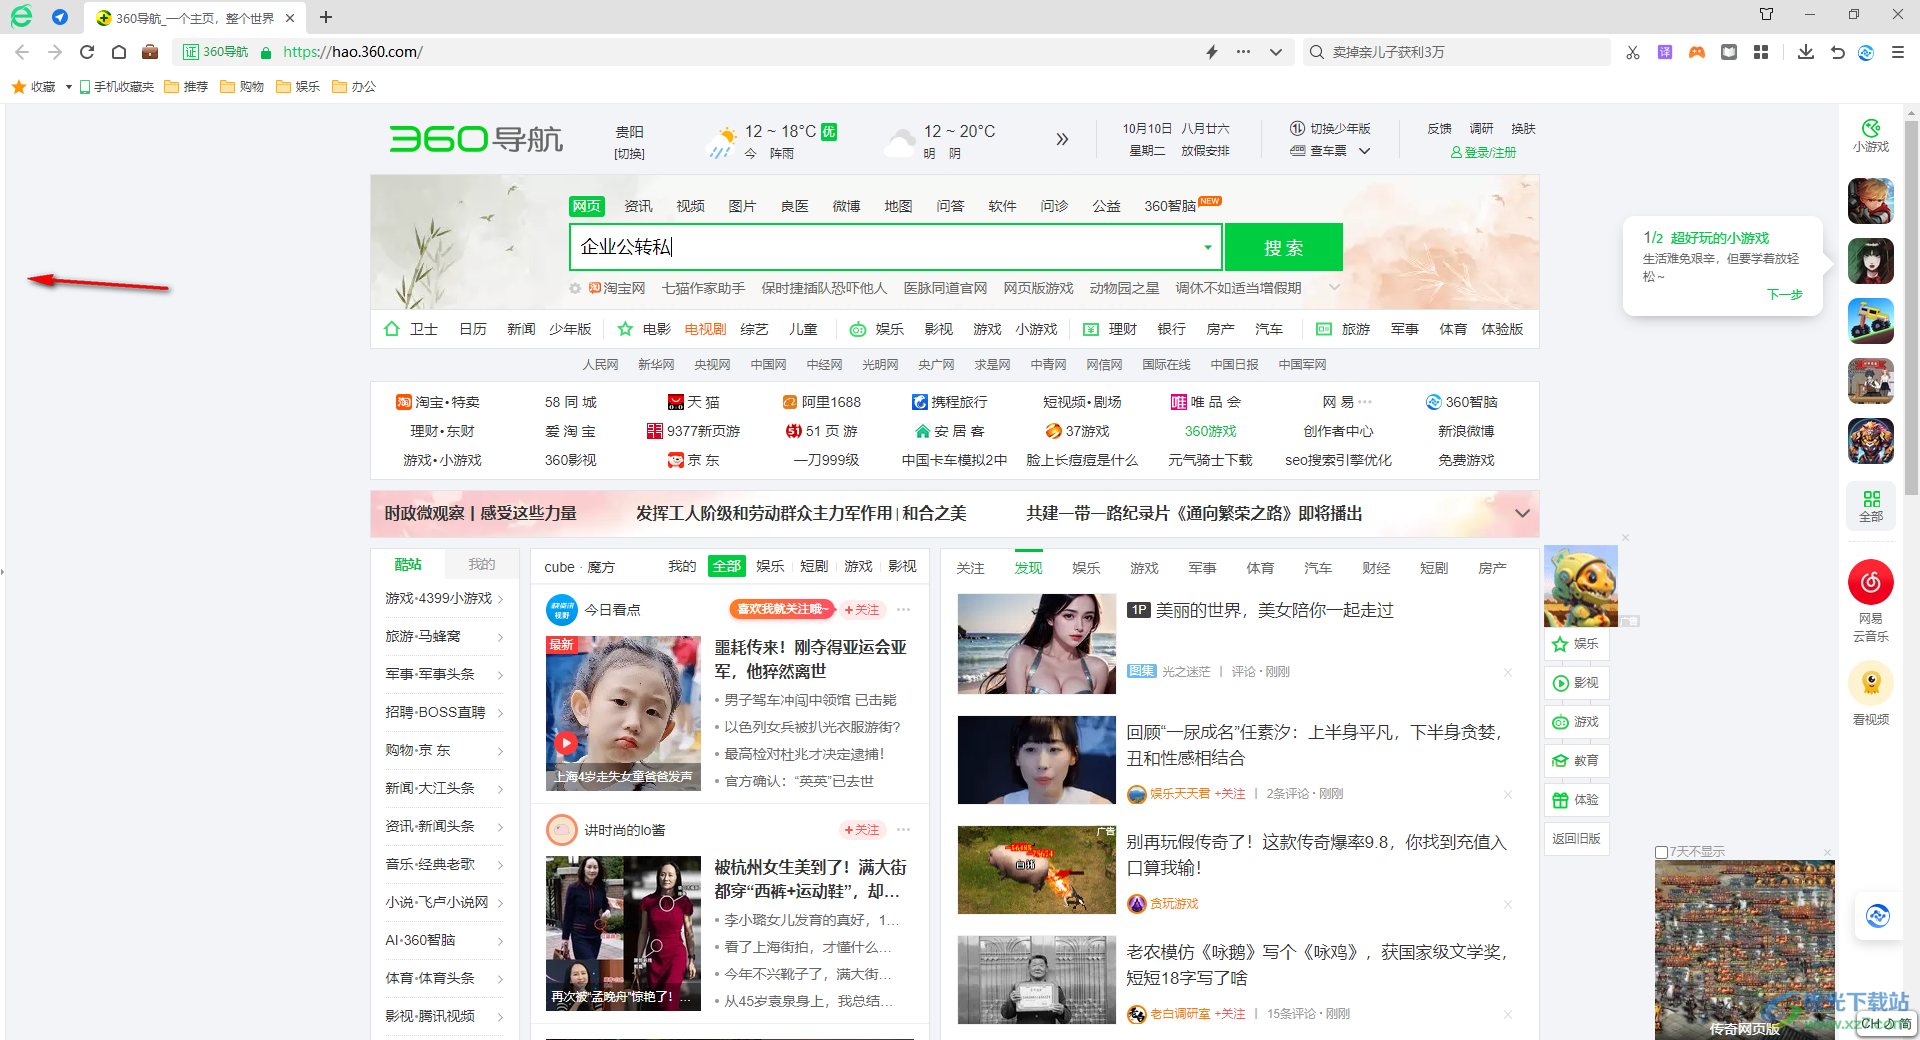Screen dimensions: 1920x1040
Task: Click the lightning speed mode icon
Action: coord(1212,52)
